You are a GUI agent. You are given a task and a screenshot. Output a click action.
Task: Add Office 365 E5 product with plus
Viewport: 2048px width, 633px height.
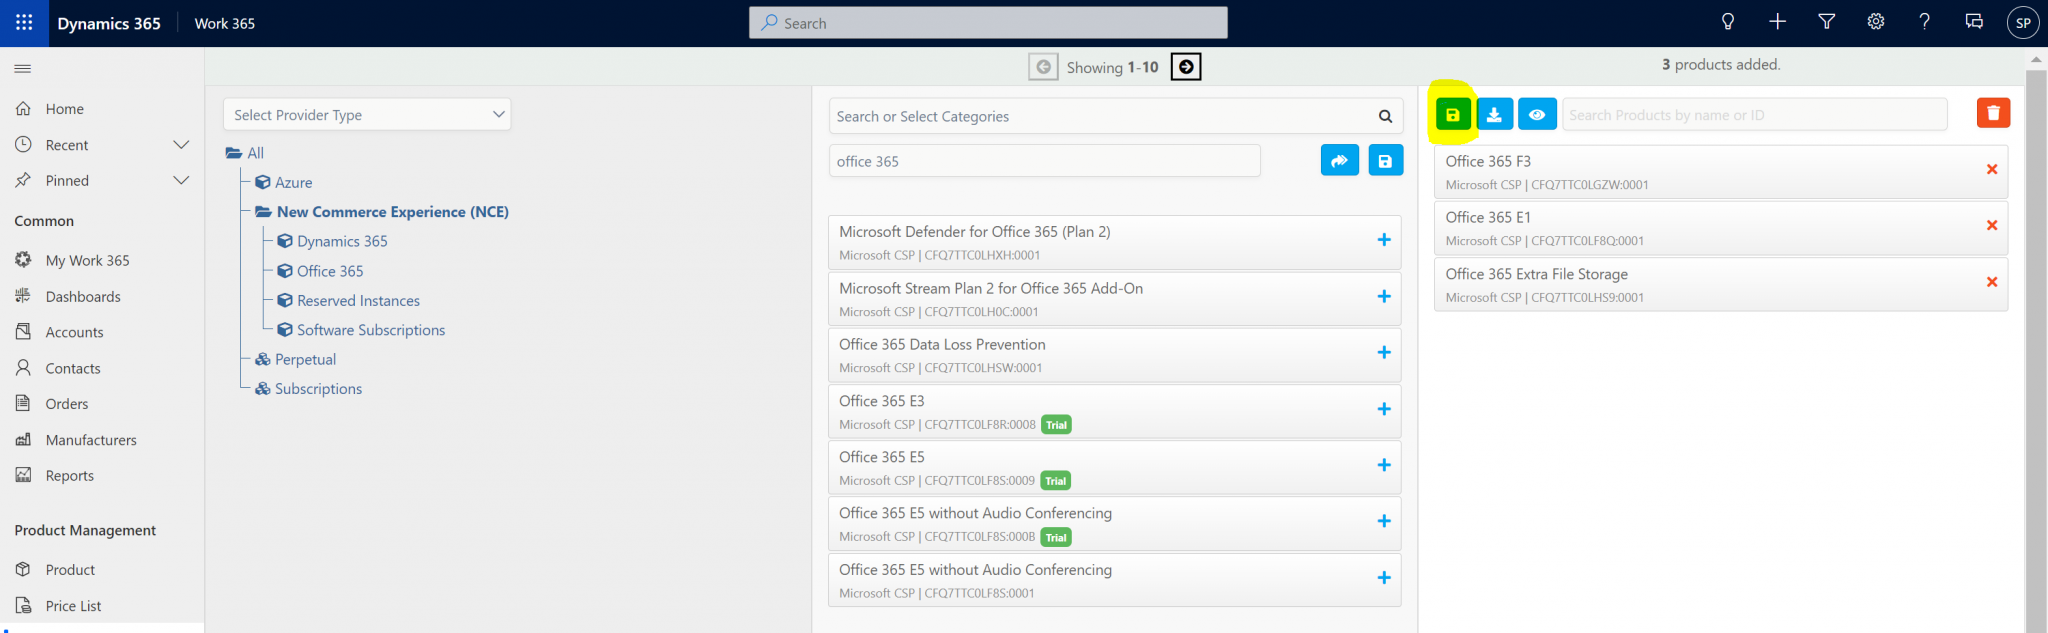pyautogui.click(x=1384, y=465)
